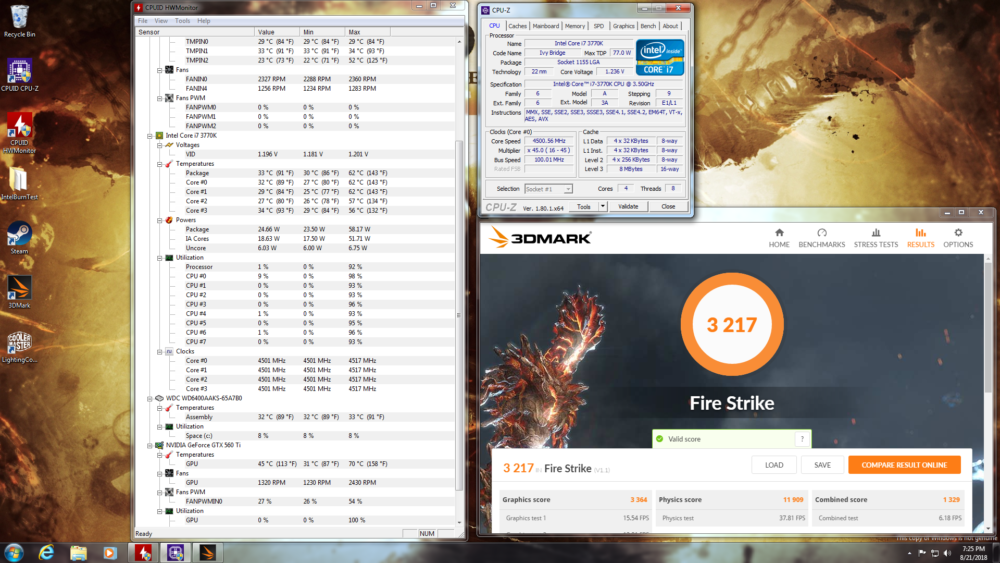Select the FANPWMIN0 row under GTX 560 Ti
Image resolution: width=1000 pixels, height=563 pixels.
click(x=297, y=501)
